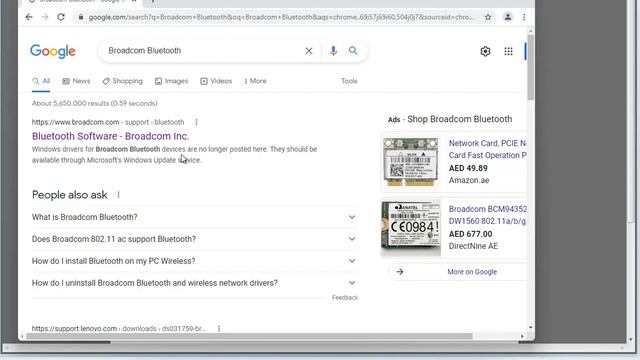The height and width of the screenshot is (360, 640).
Task: Click the URL in the address bar
Action: click(x=281, y=17)
